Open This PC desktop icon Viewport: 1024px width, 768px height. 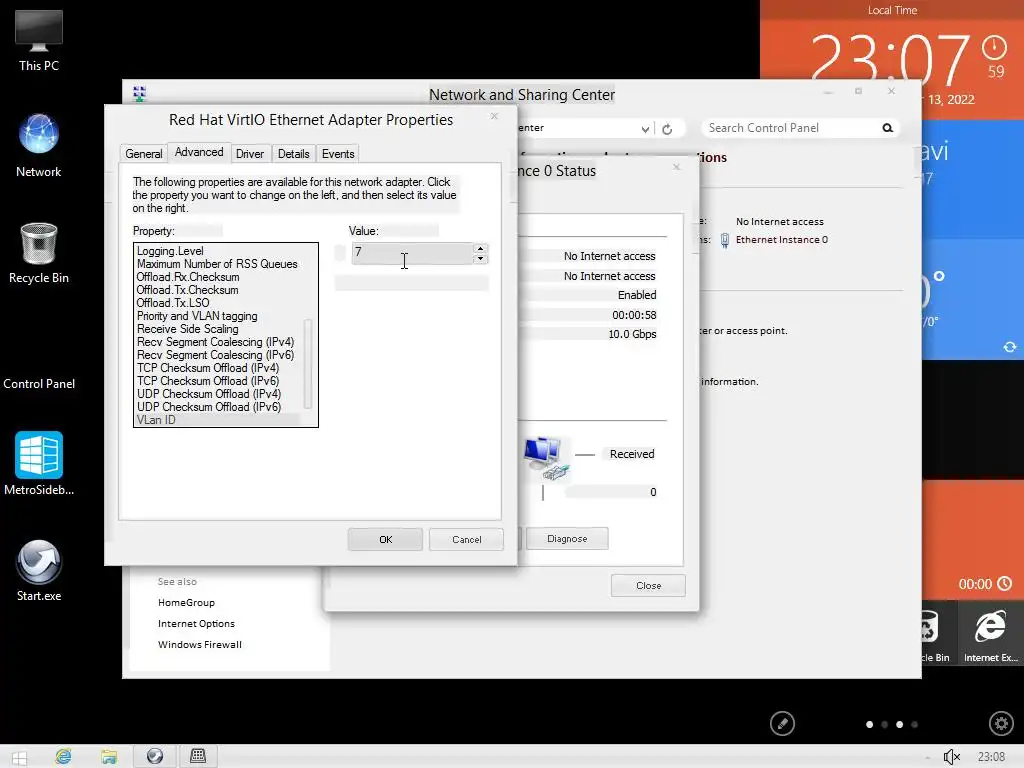tap(39, 40)
